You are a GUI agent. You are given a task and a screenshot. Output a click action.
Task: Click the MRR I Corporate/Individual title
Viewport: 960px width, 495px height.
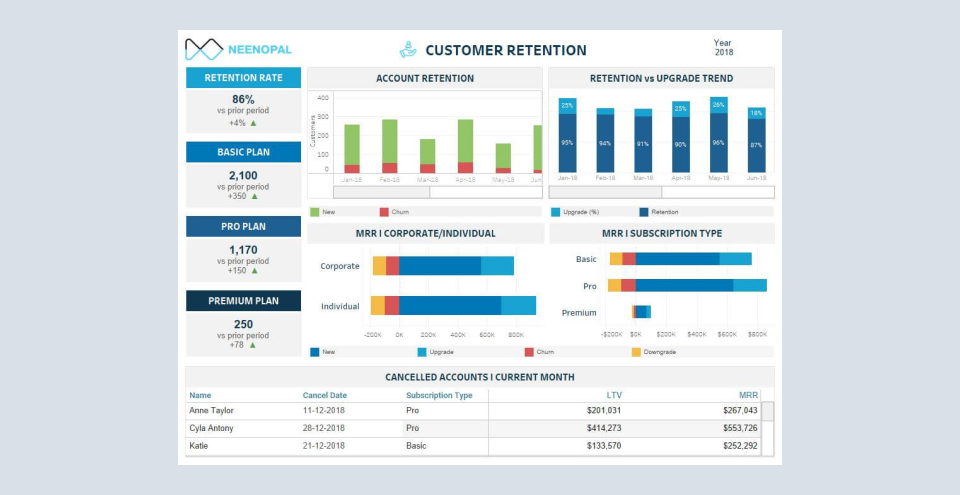tap(426, 233)
